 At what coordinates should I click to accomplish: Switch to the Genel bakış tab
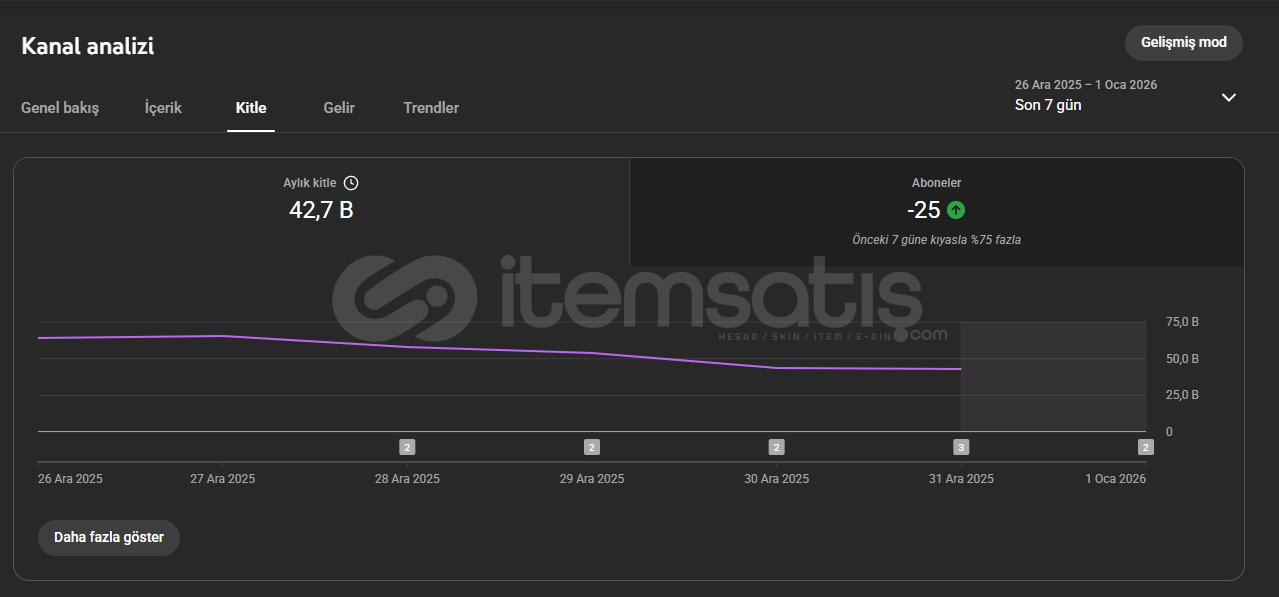click(x=60, y=108)
